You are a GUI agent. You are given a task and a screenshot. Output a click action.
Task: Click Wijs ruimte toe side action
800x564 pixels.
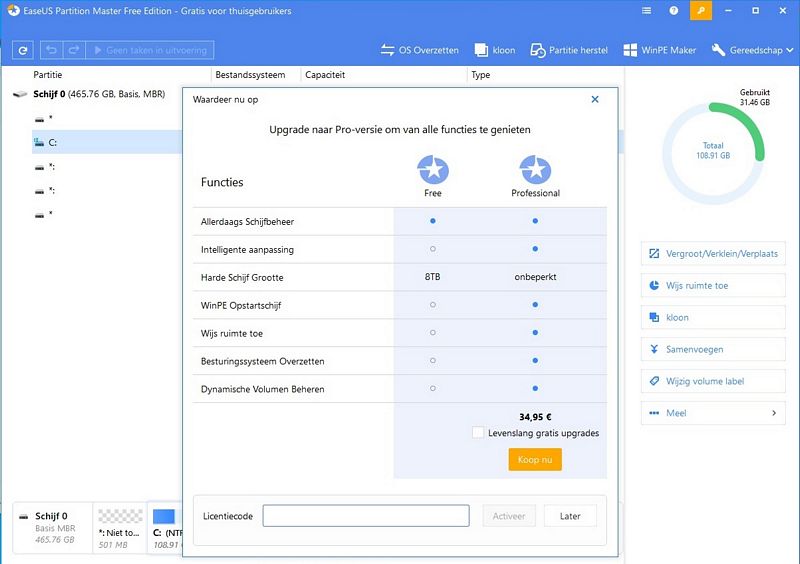pos(713,285)
